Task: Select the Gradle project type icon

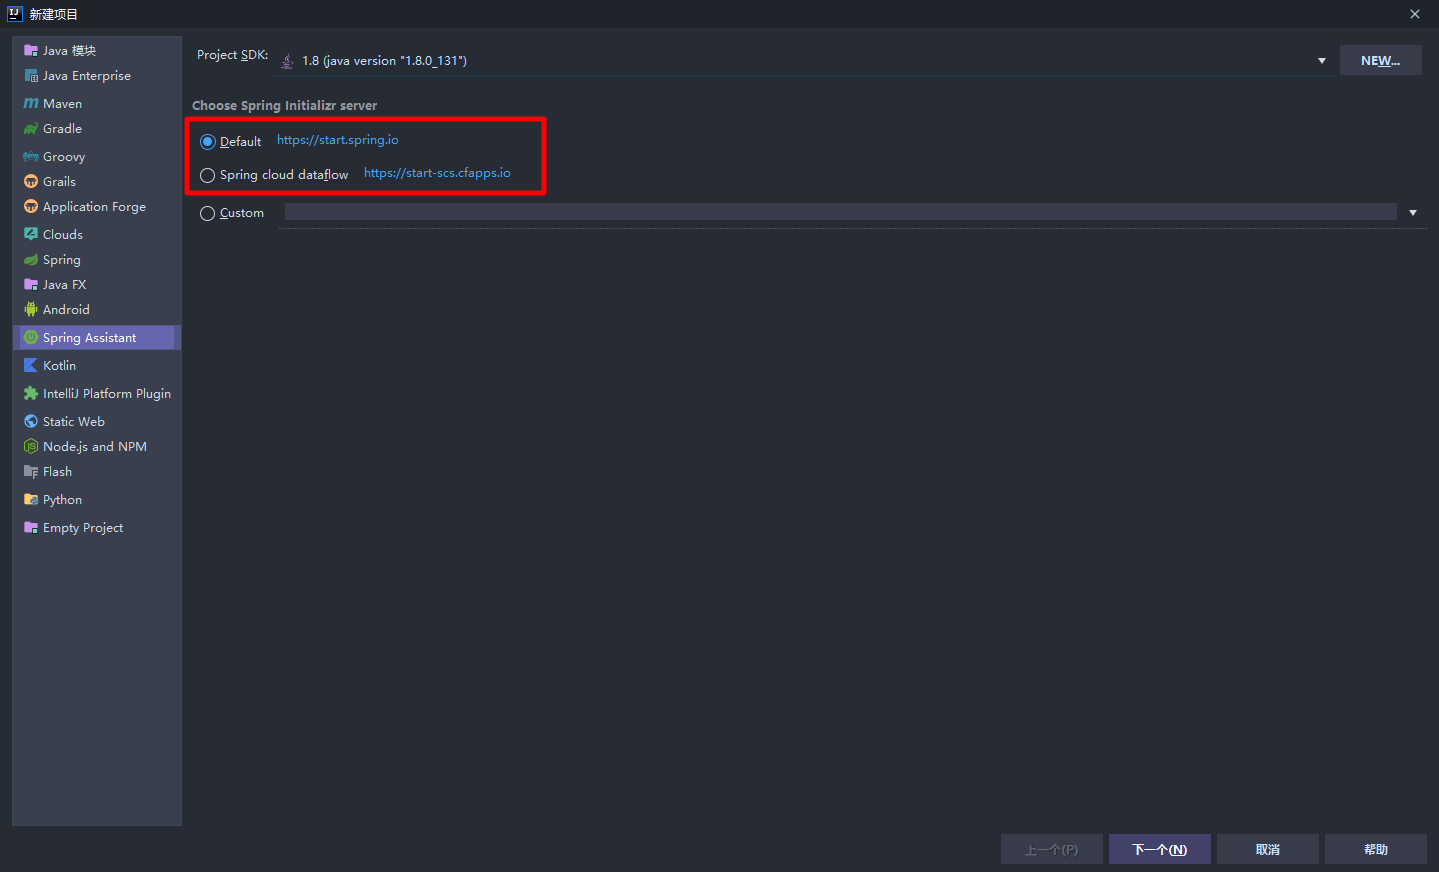Action: pos(31,128)
